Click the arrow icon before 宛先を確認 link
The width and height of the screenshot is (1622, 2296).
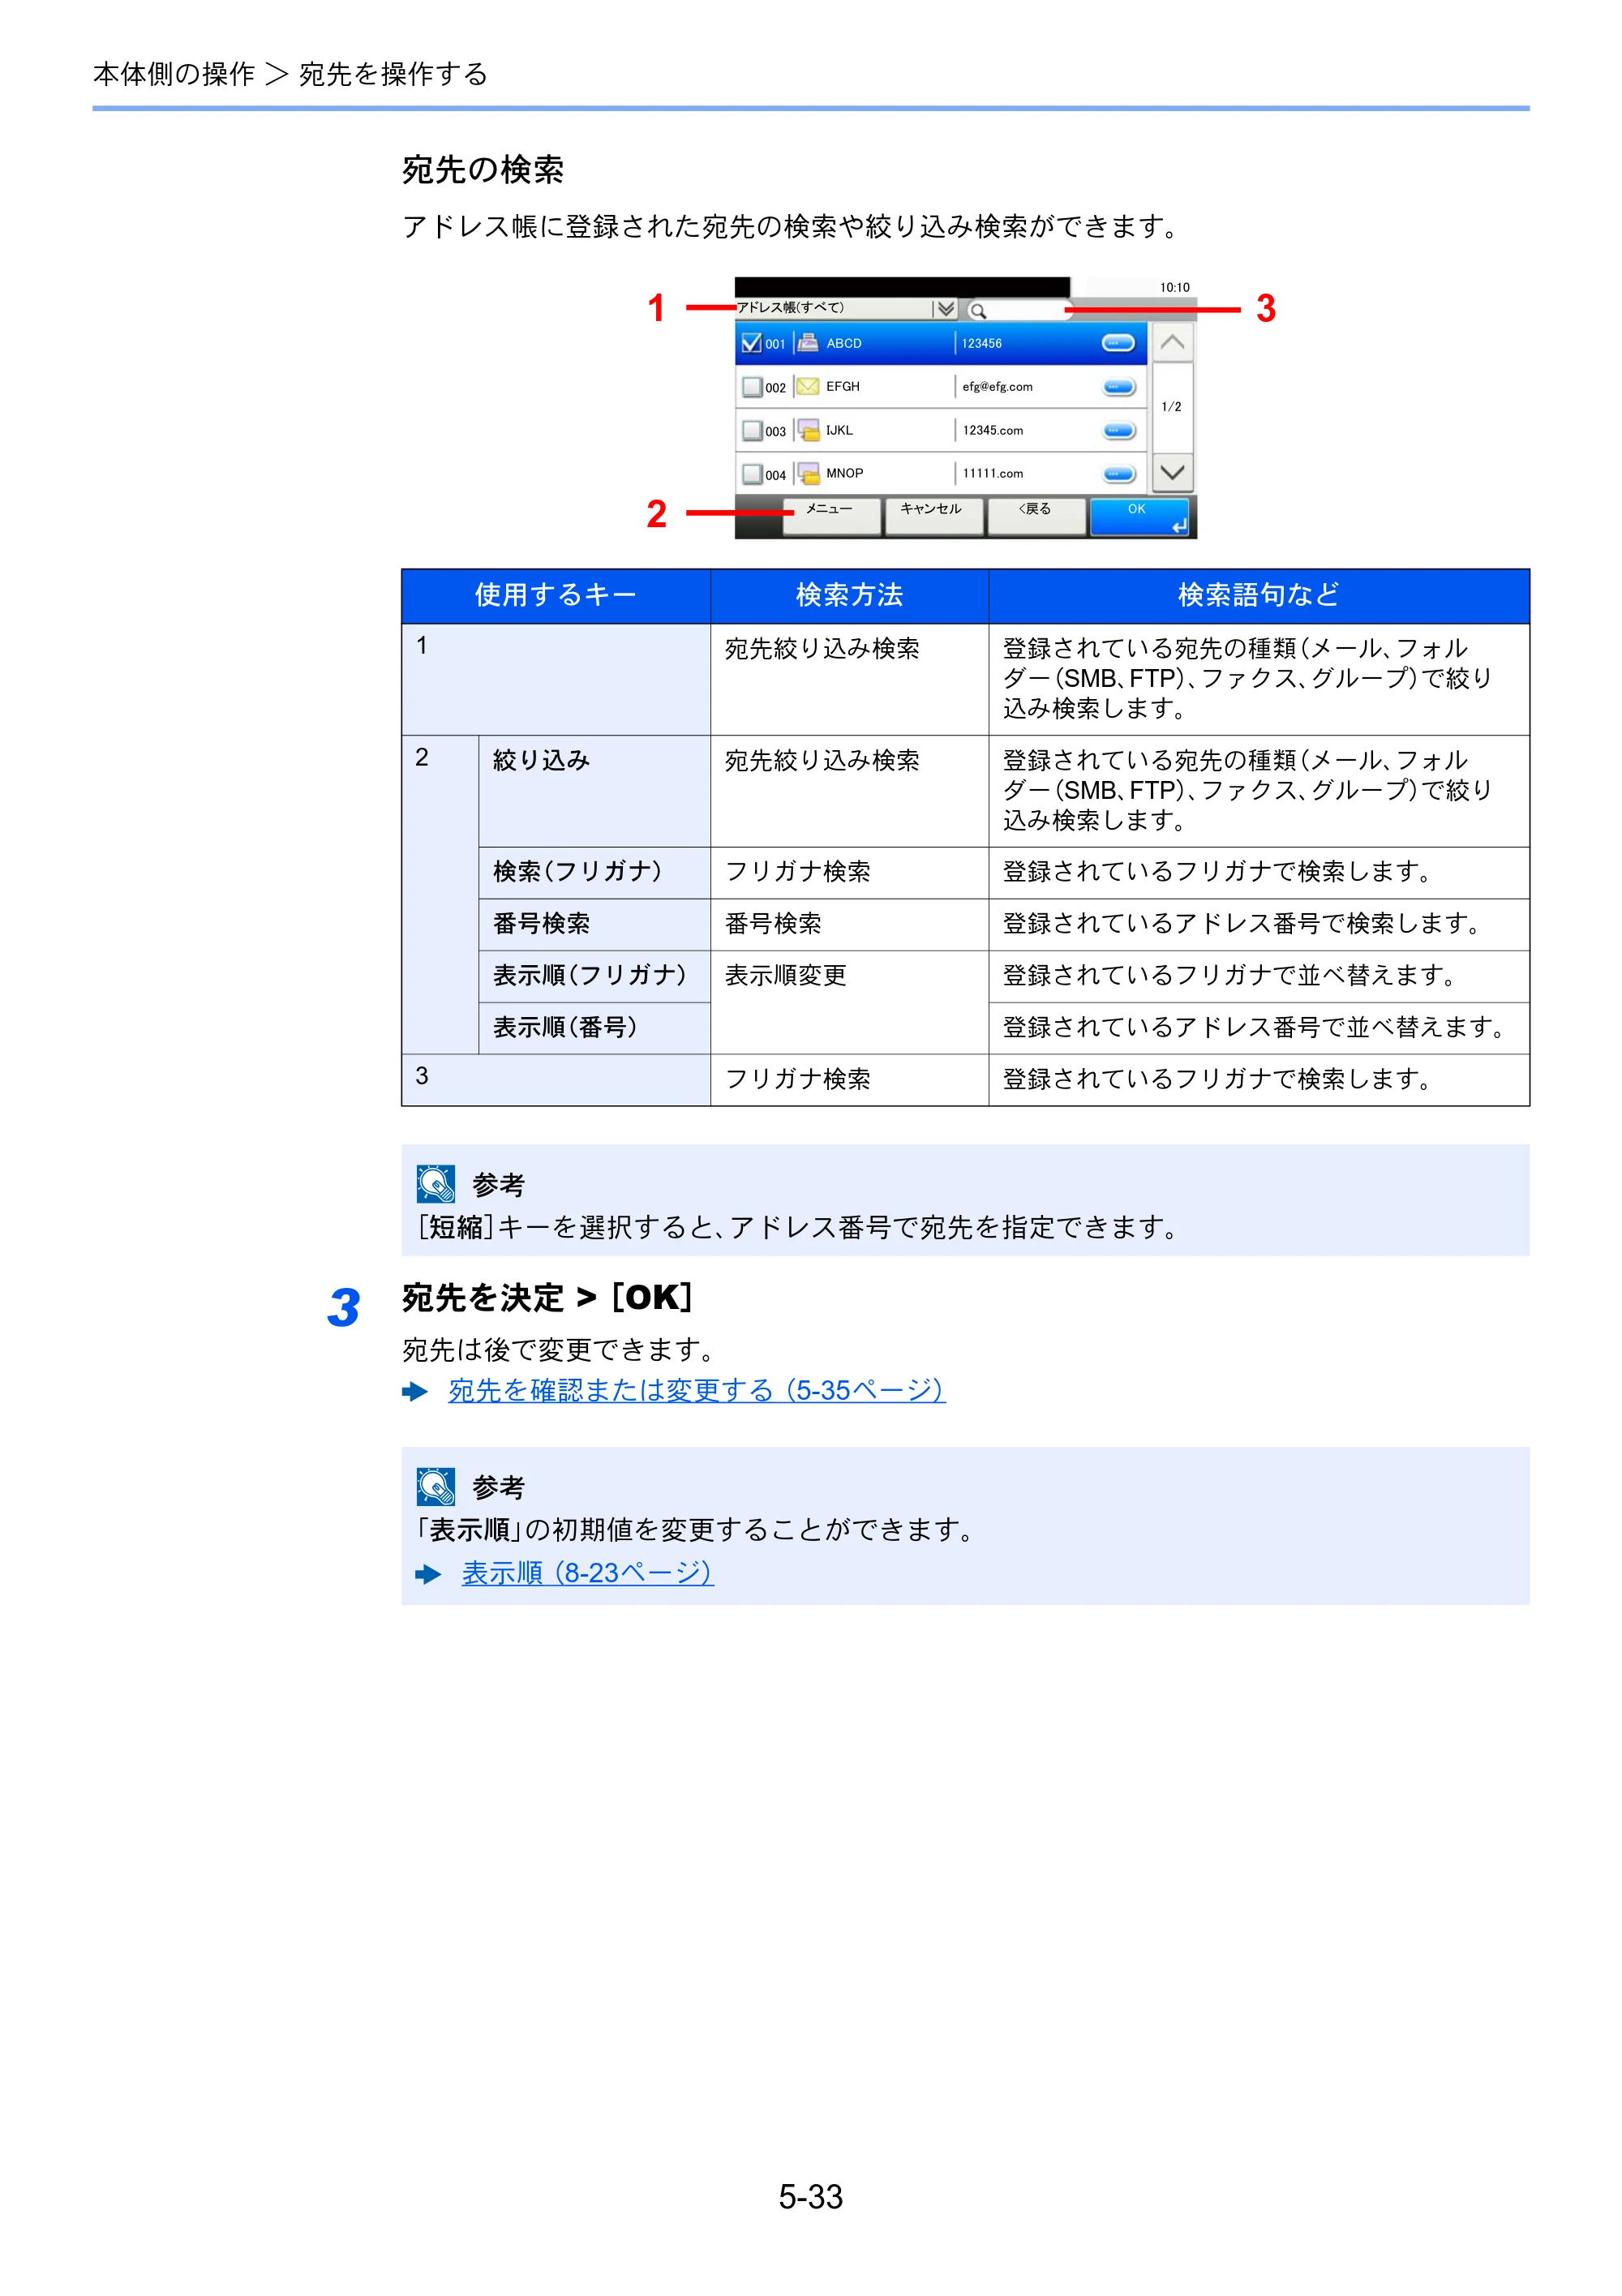click(x=415, y=1391)
